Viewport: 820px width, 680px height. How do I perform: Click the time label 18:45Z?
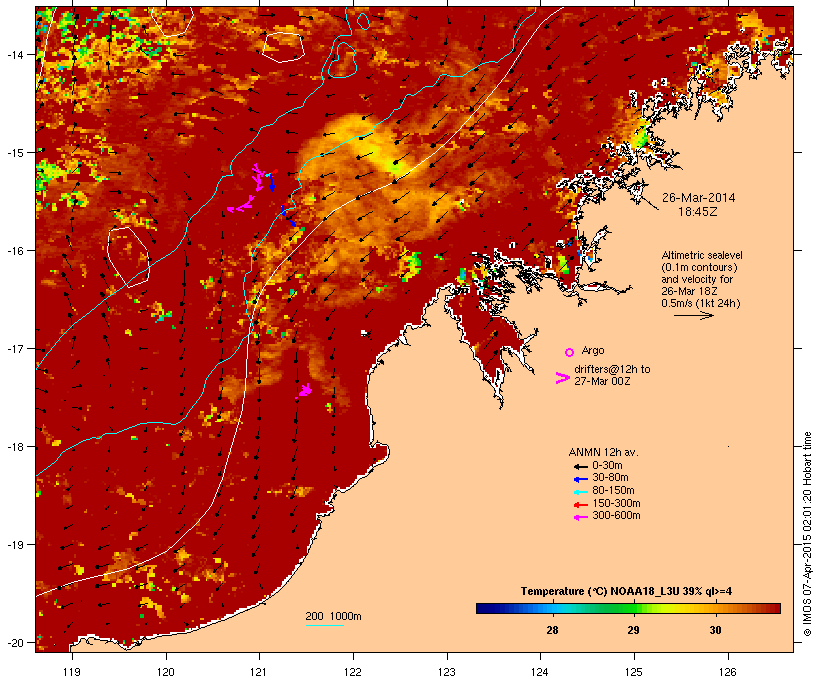[x=698, y=212]
